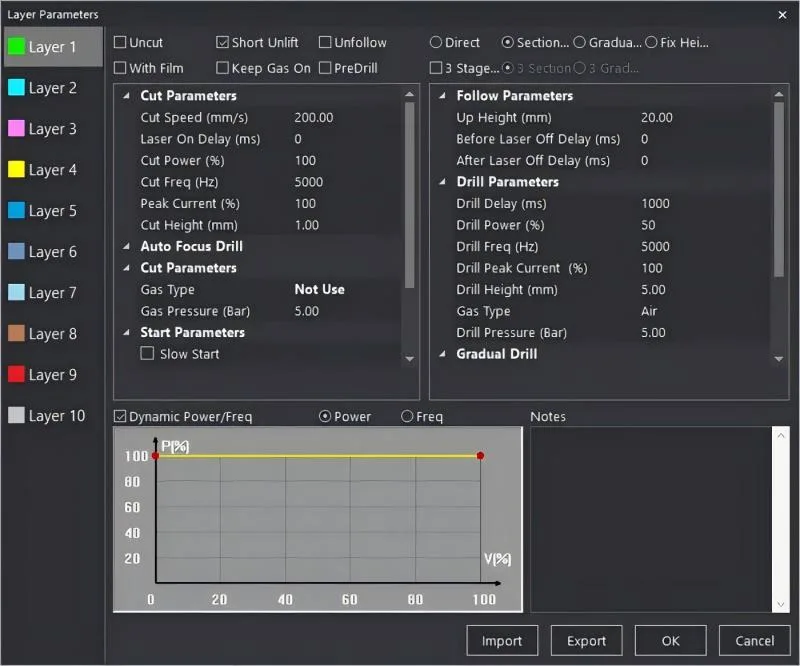Screen dimensions: 800x666
Task: Click the red curve point at V 100
Action: point(480,456)
